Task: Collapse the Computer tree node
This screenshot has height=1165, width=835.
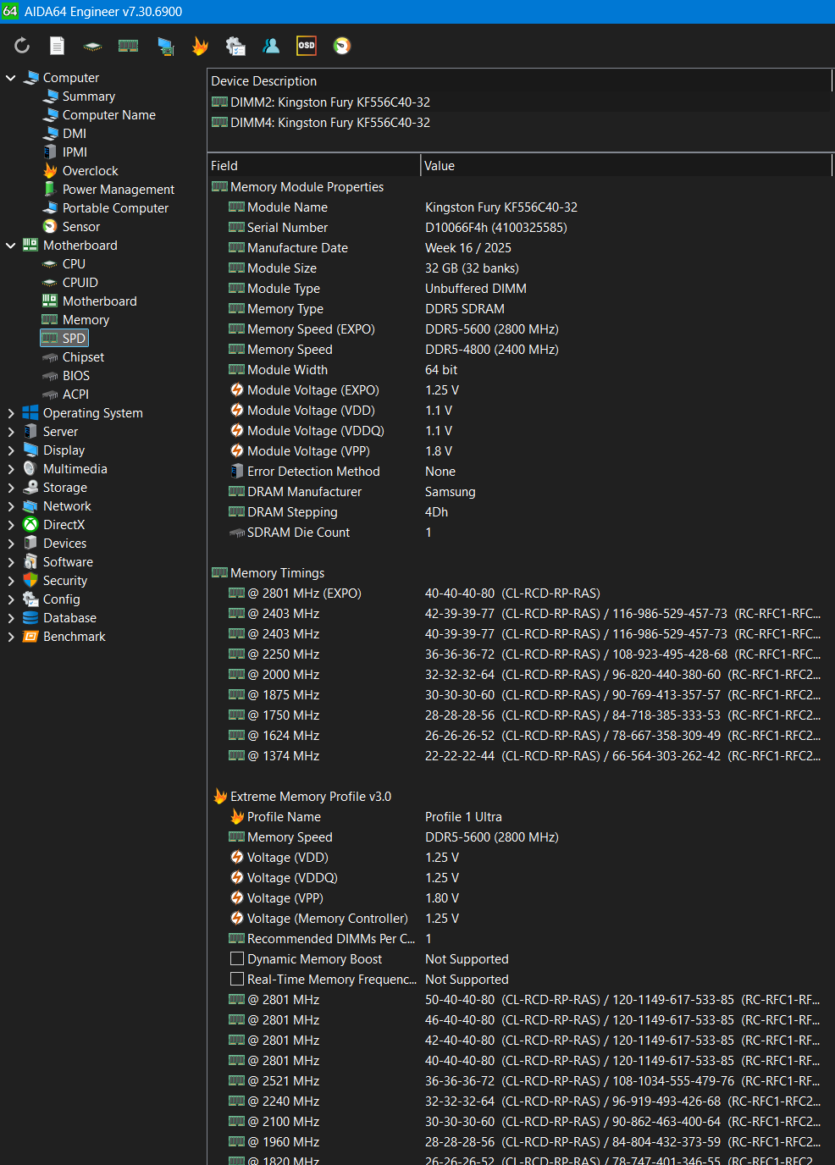Action: [10, 77]
